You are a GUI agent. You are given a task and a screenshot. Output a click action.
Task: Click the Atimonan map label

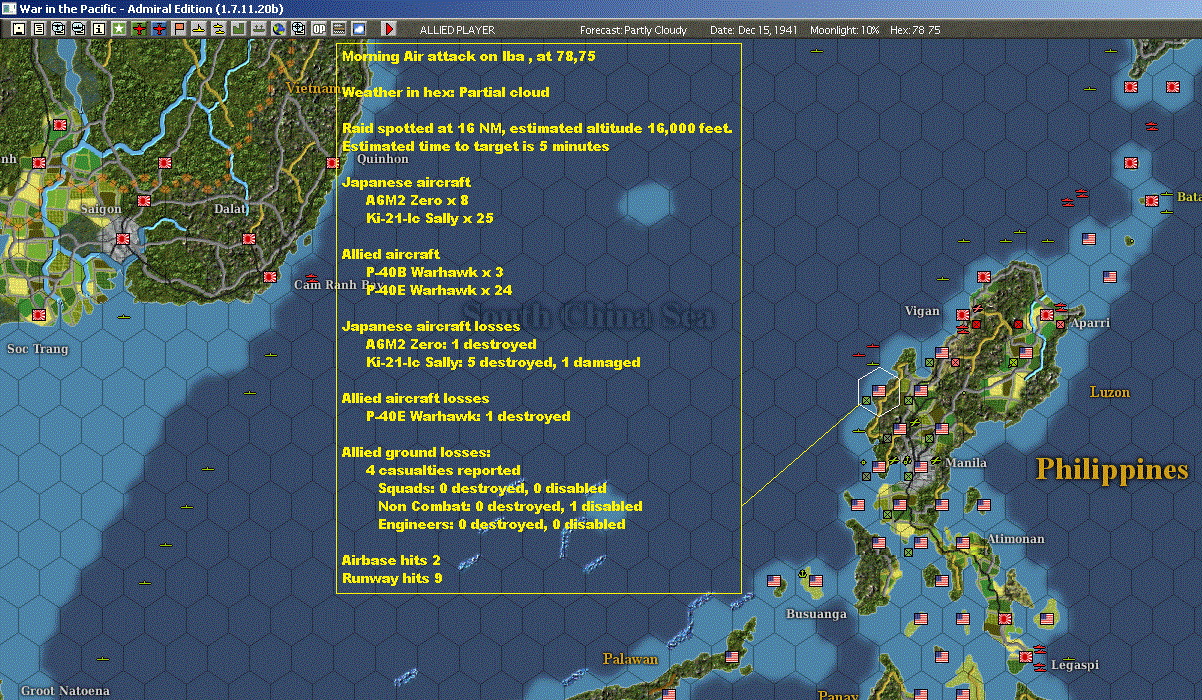1015,539
